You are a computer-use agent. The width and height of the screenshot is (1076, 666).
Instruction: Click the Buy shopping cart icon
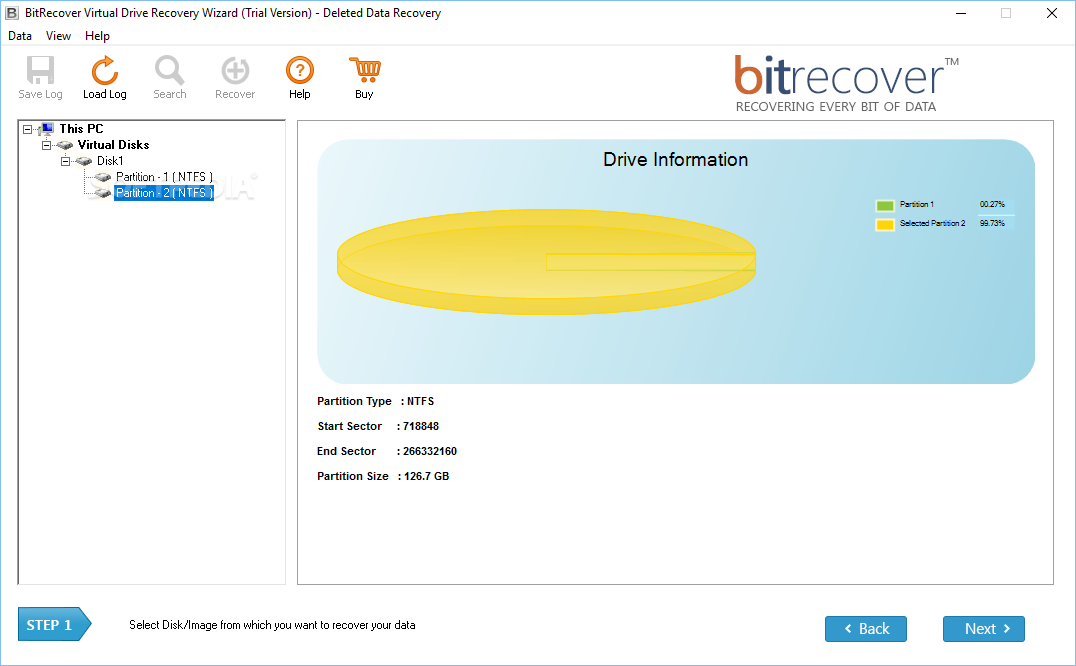(x=364, y=70)
